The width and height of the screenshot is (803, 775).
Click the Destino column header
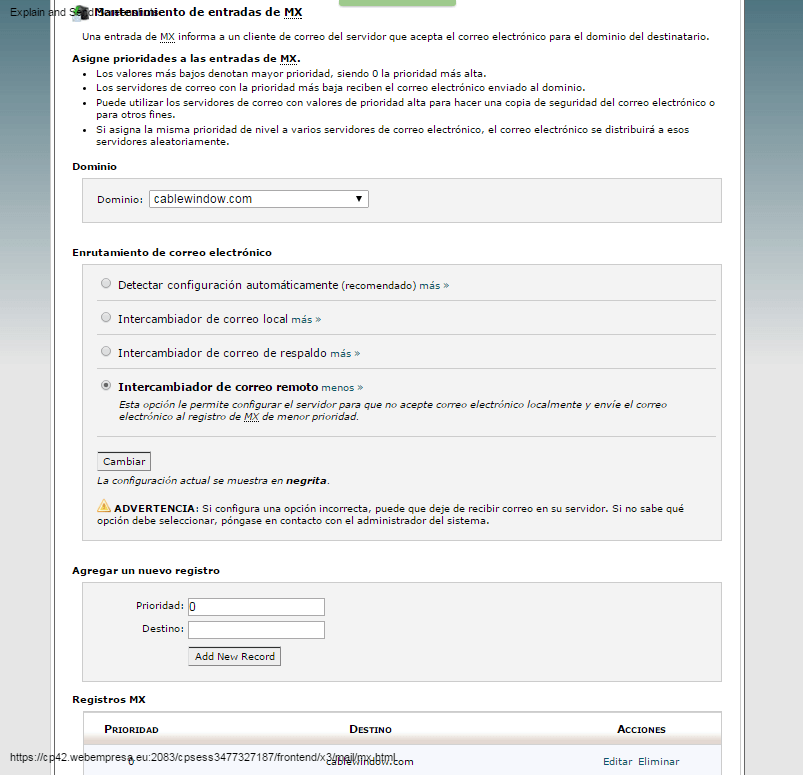point(370,729)
